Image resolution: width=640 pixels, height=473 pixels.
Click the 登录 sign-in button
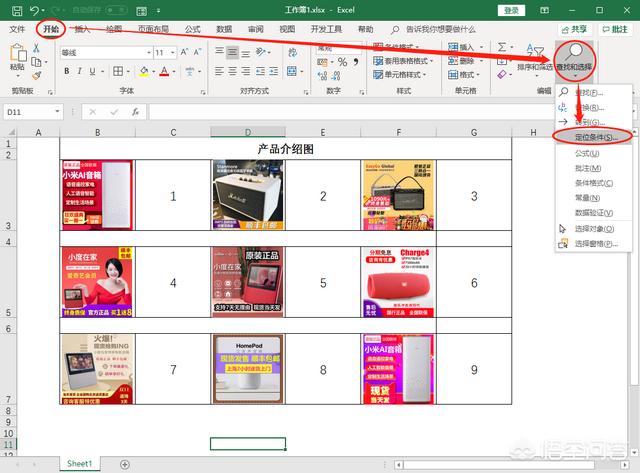pos(512,10)
